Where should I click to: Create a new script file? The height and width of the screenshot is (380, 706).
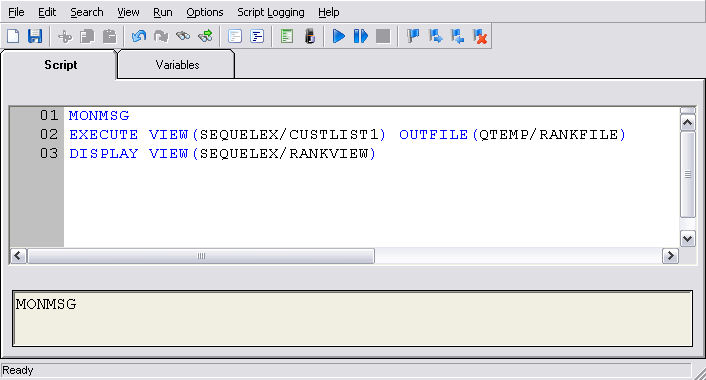pyautogui.click(x=13, y=36)
